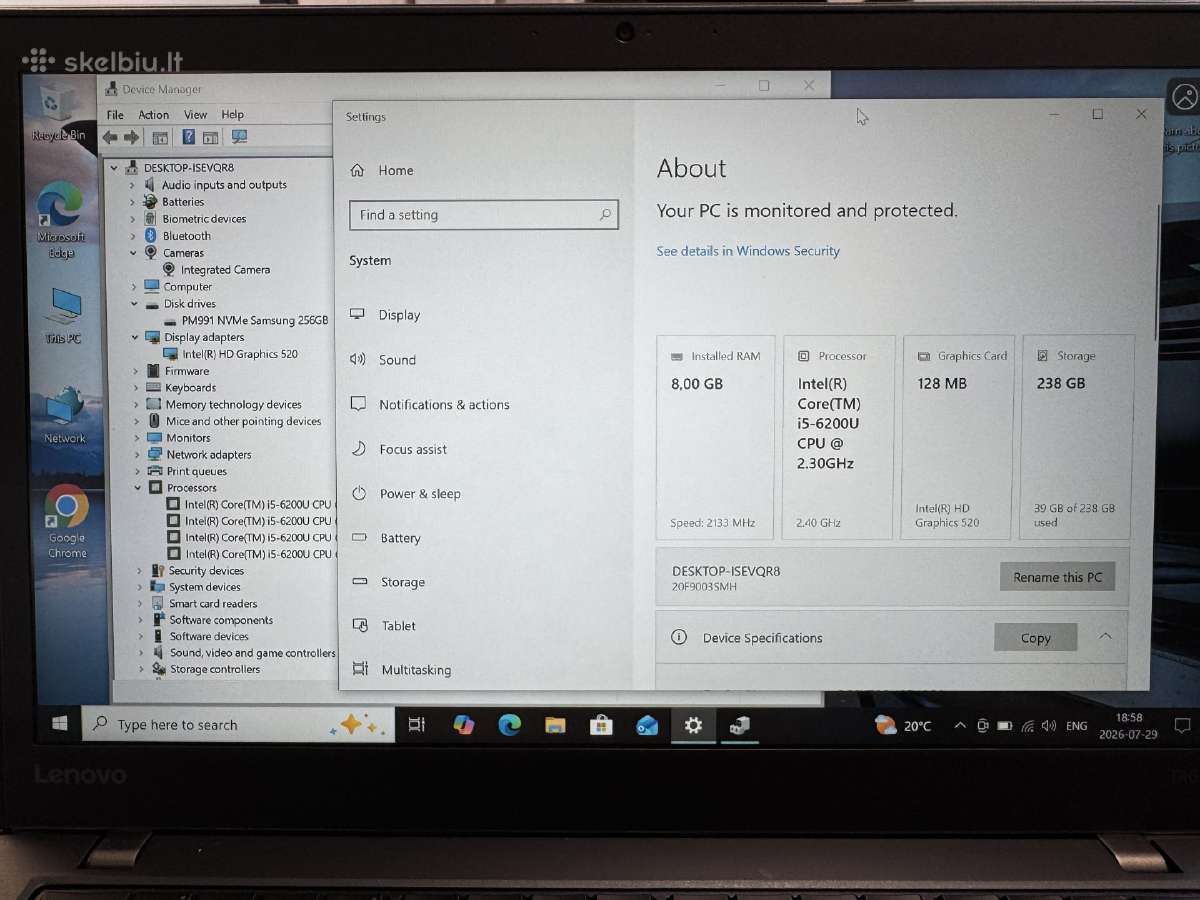Switch to Device Manager on the taskbar
Image resolution: width=1200 pixels, height=900 pixels.
coord(739,725)
